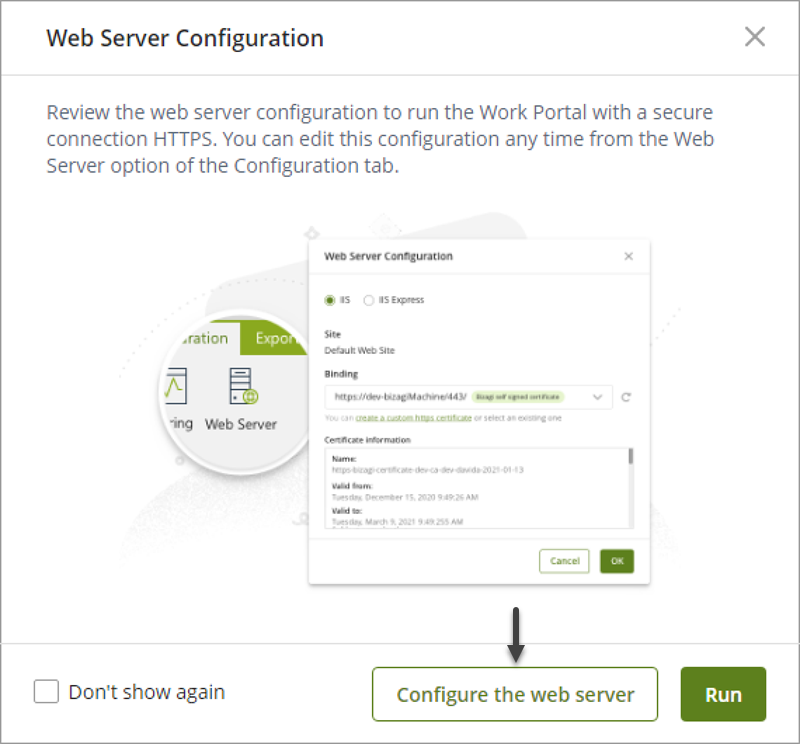Select the IIS radio option
The image size is (800, 744).
tap(330, 300)
